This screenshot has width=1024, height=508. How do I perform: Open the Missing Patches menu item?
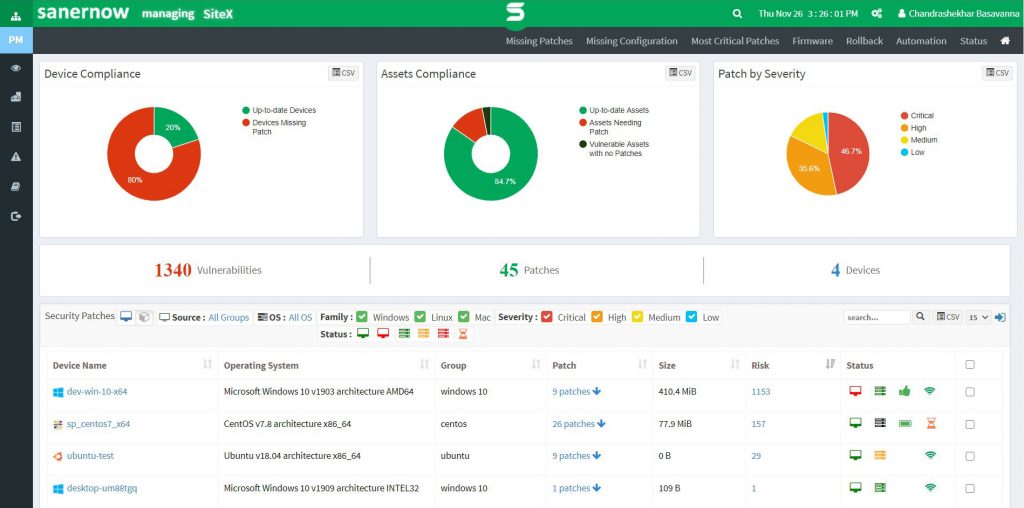539,40
